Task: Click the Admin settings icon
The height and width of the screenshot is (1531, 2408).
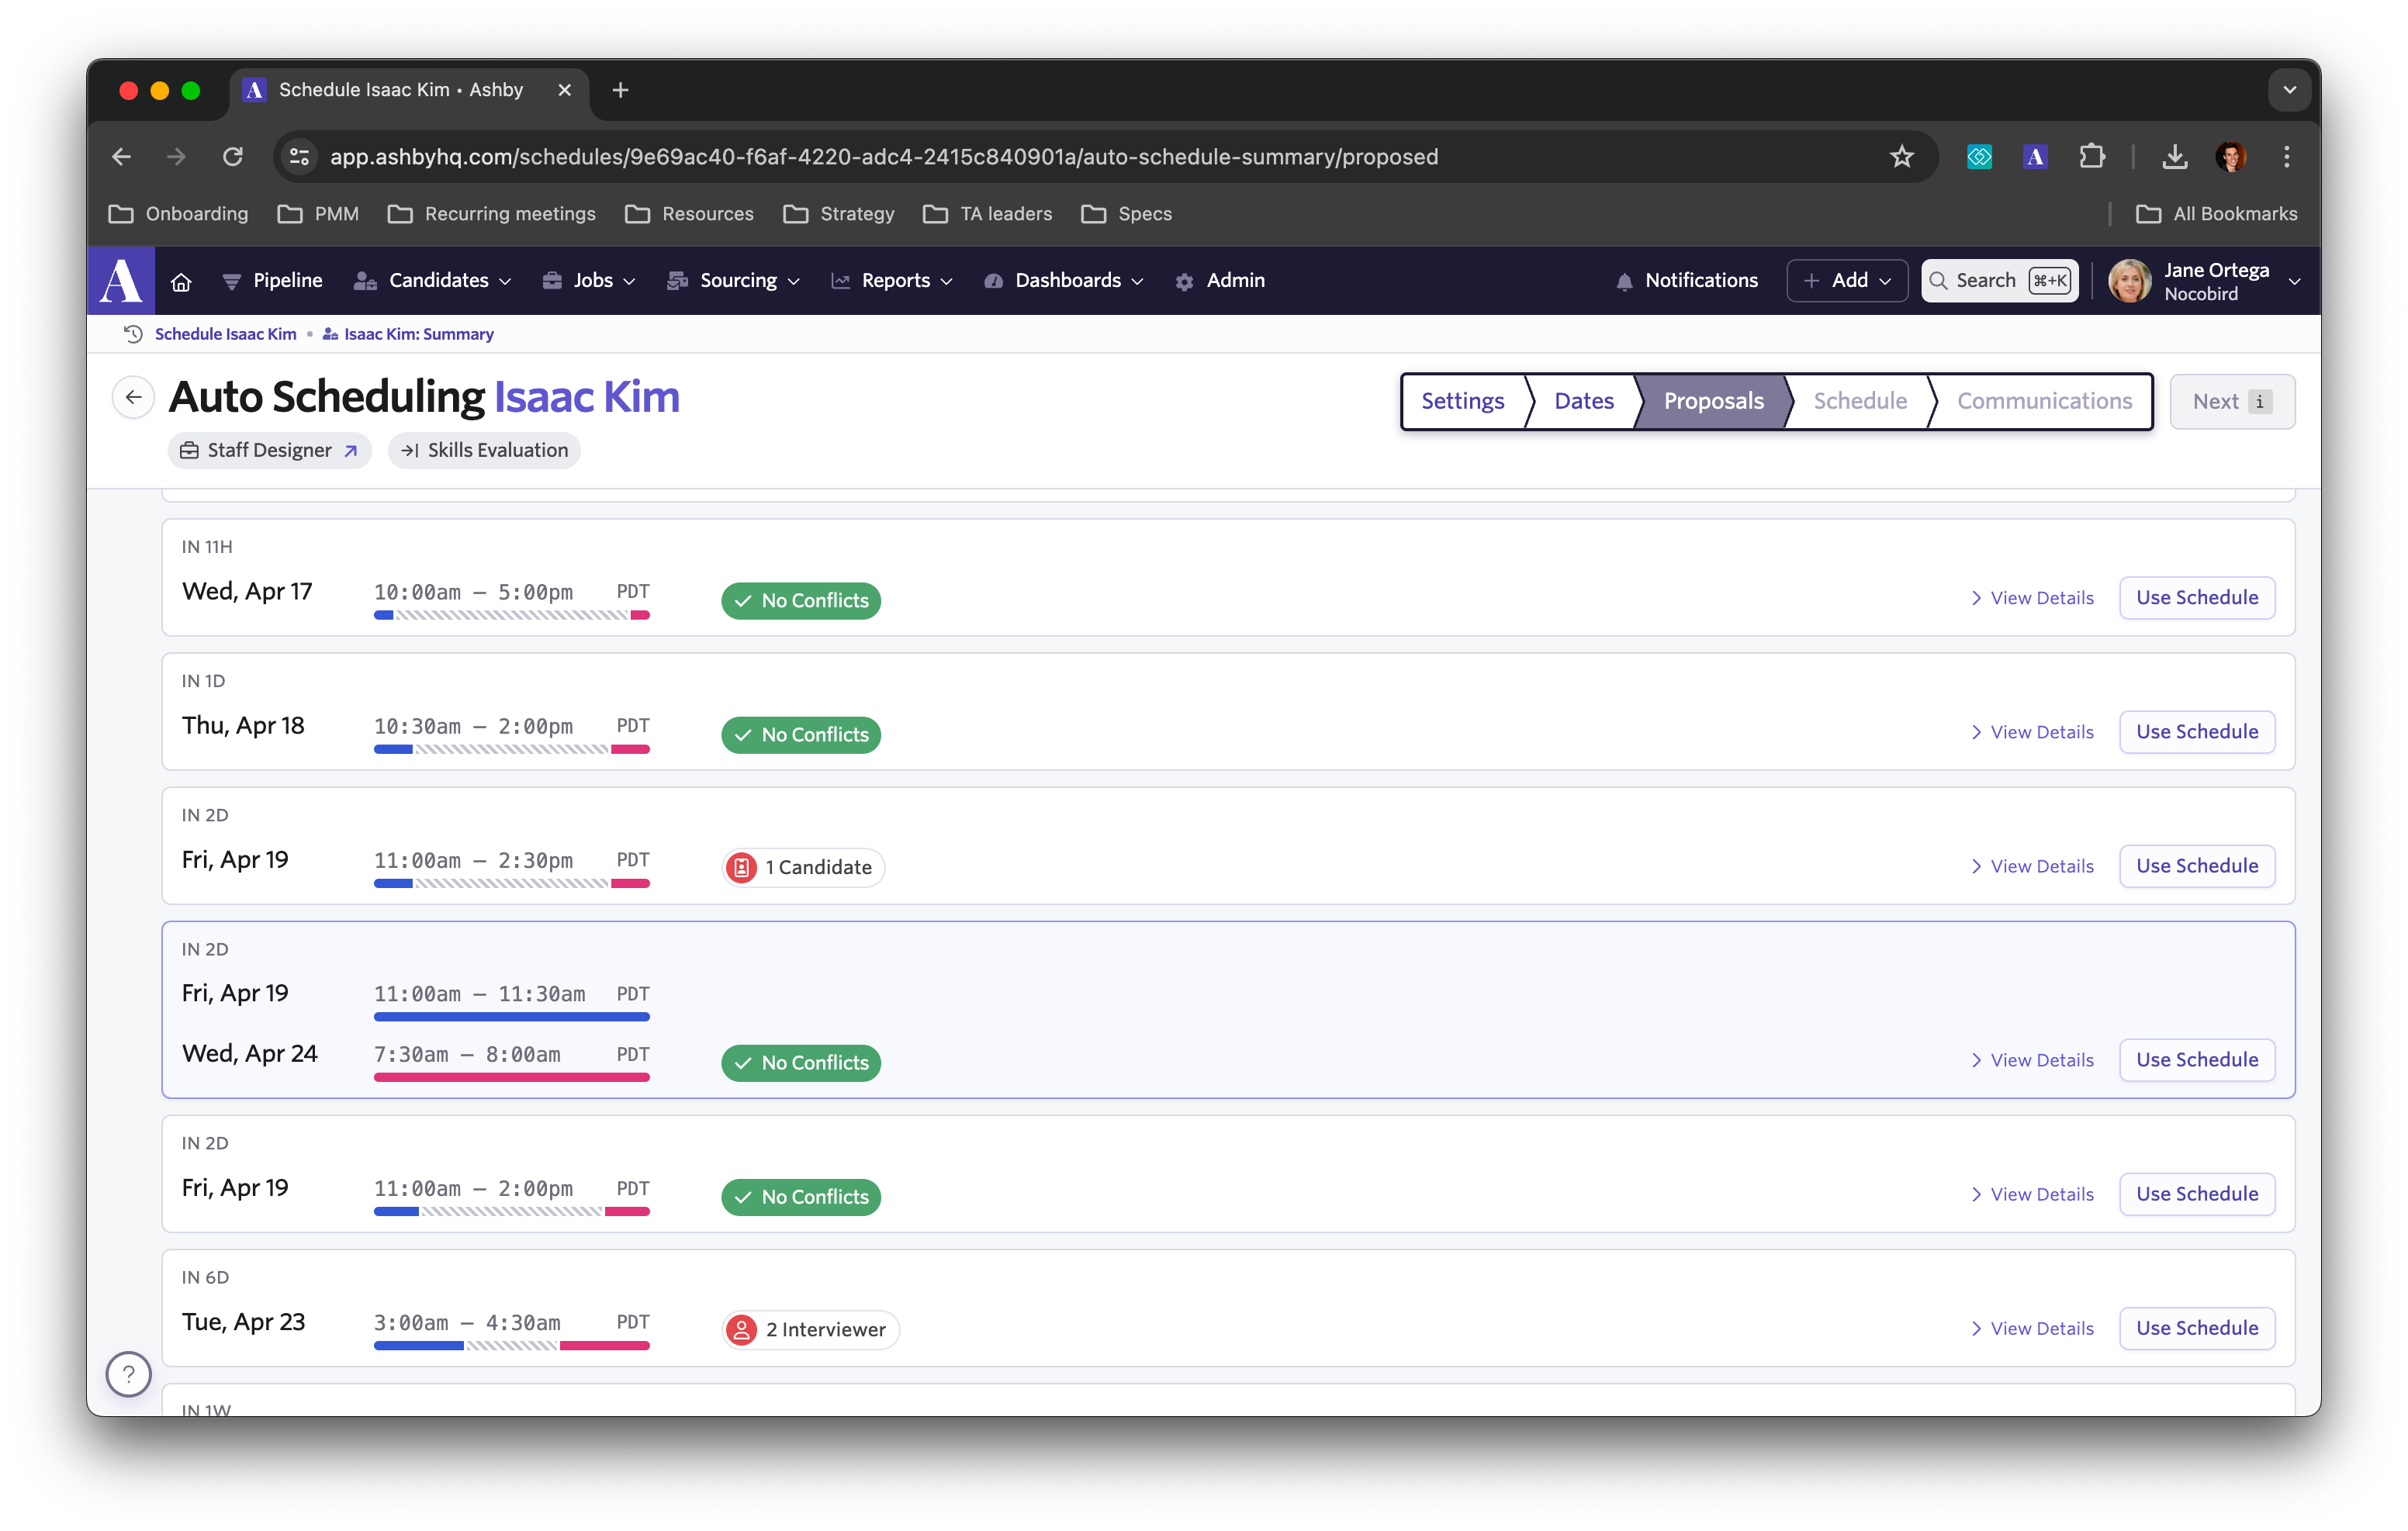Action: point(1185,281)
